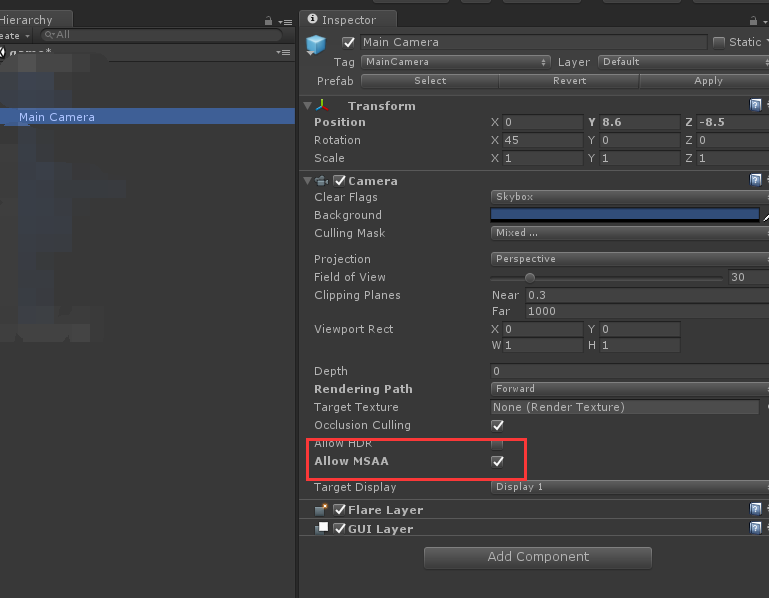
Task: Disable the Camera component checkbox
Action: click(x=339, y=181)
